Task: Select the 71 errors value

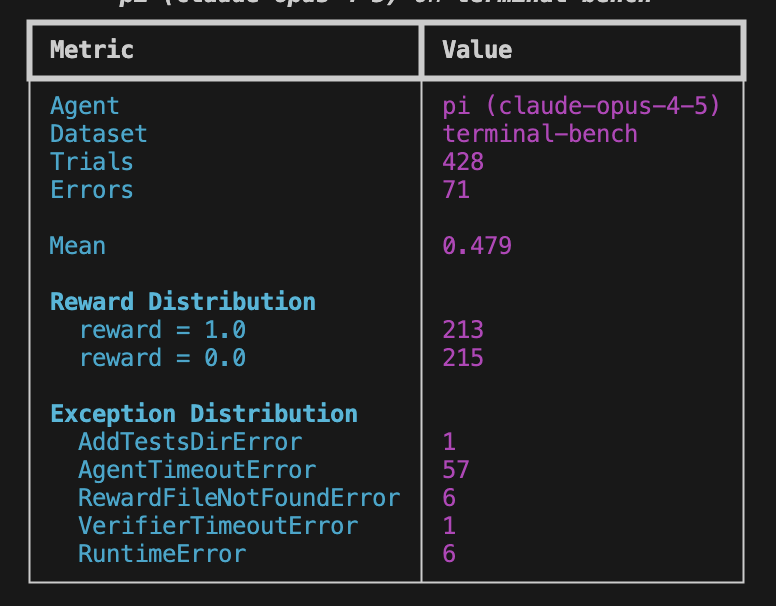Action: (456, 190)
